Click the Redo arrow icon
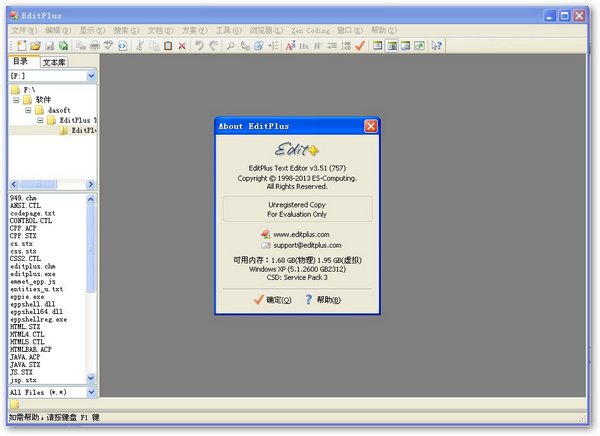The width and height of the screenshot is (600, 436). pos(213,46)
